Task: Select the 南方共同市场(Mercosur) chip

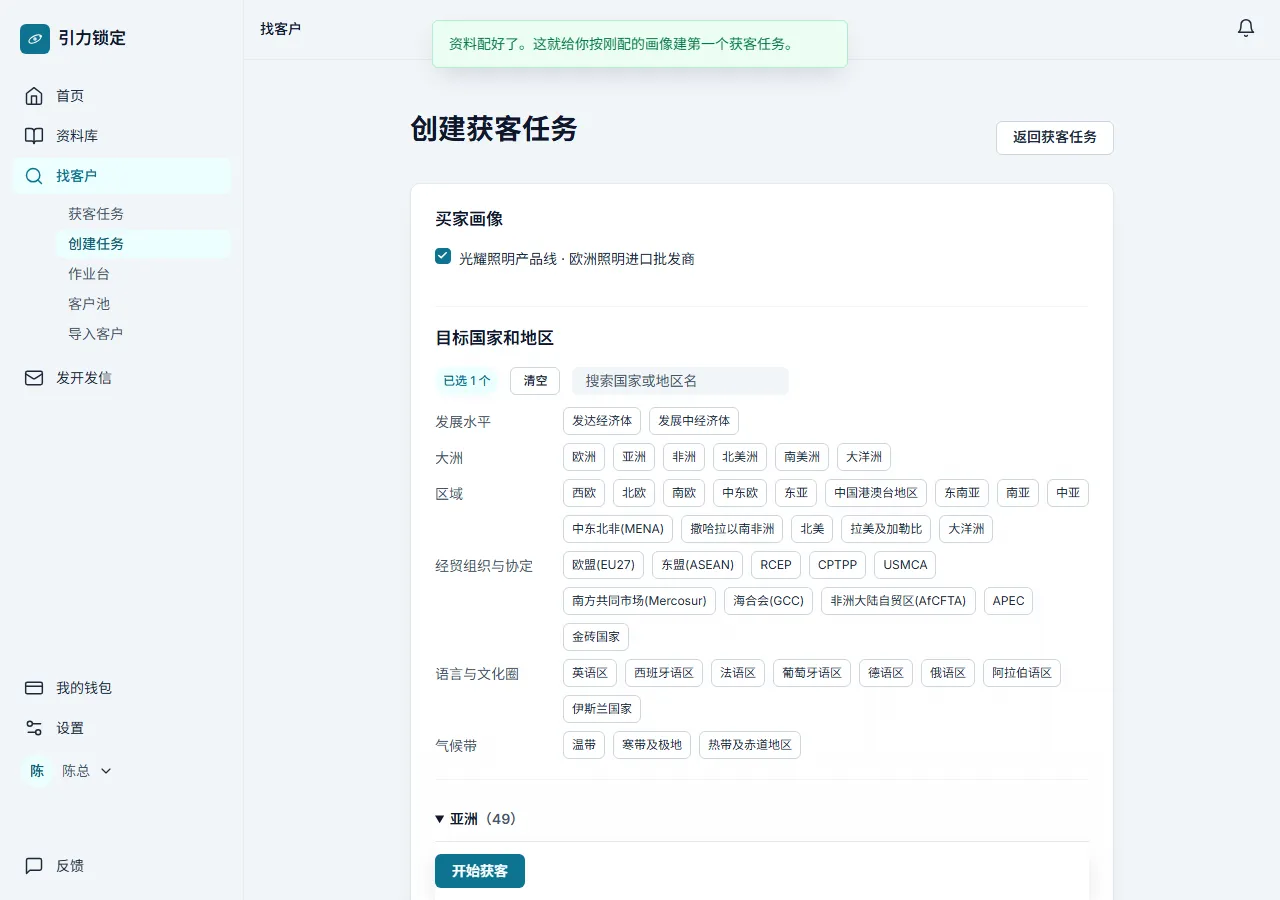Action: (639, 601)
